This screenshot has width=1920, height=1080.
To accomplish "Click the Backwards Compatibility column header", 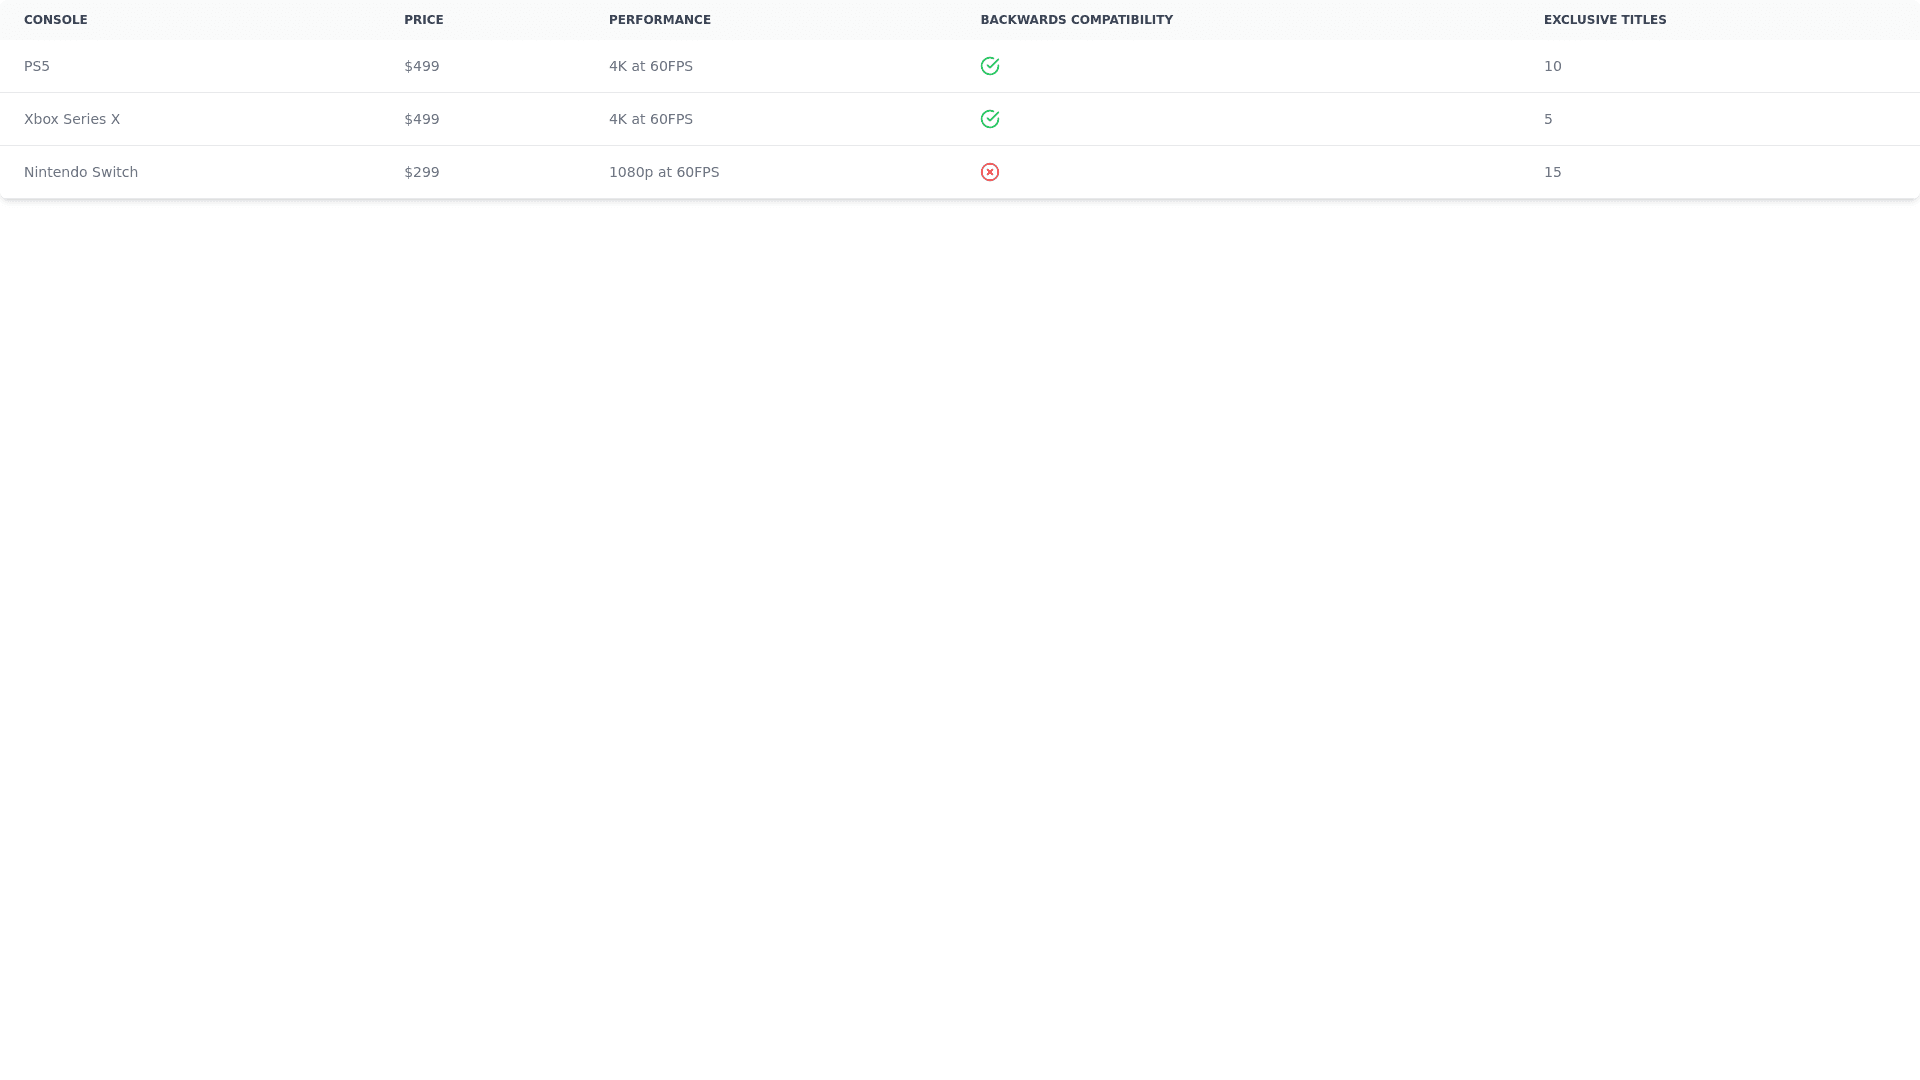I will [1076, 20].
